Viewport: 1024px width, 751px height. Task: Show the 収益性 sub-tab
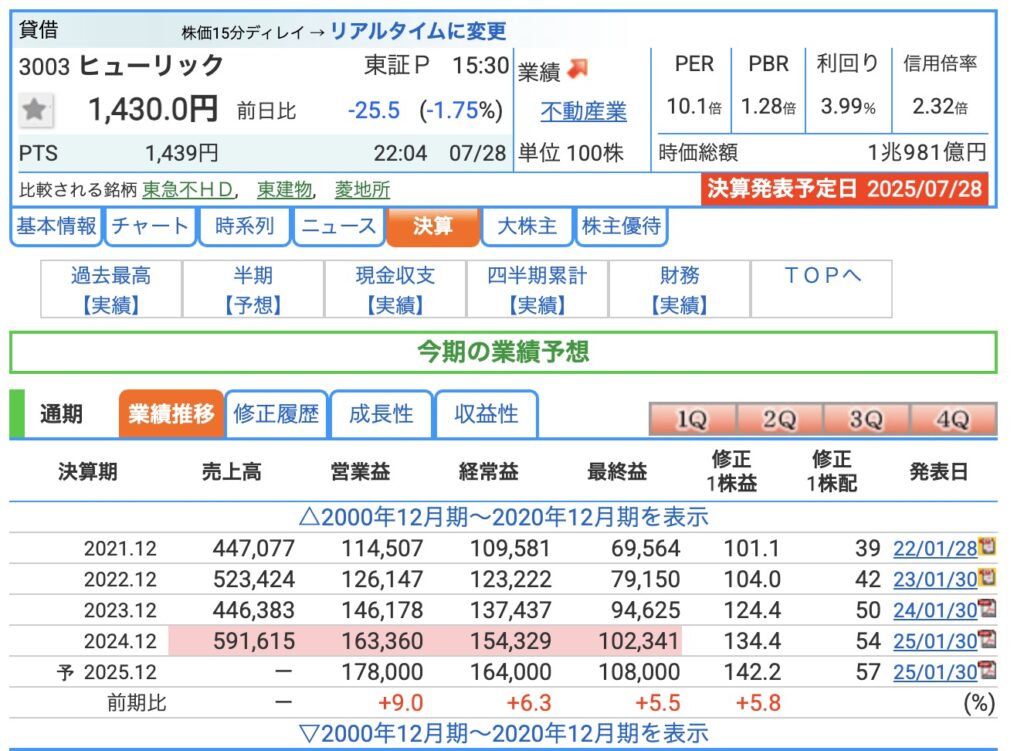486,414
